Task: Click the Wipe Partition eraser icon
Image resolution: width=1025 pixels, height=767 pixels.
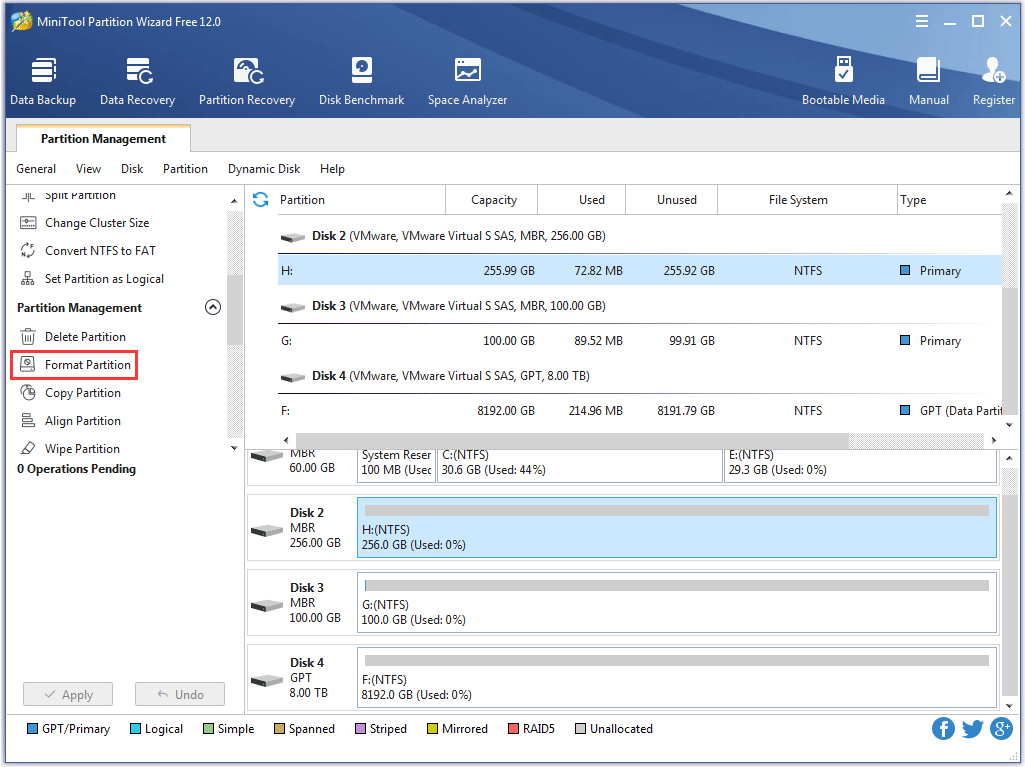Action: (28, 449)
